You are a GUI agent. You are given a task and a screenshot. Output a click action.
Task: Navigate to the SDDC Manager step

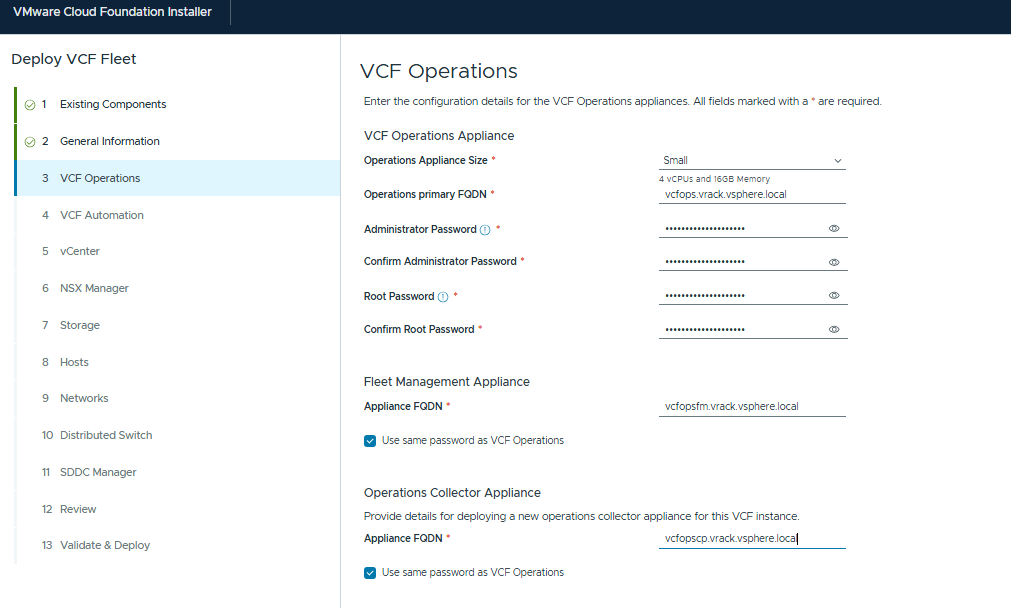(98, 472)
